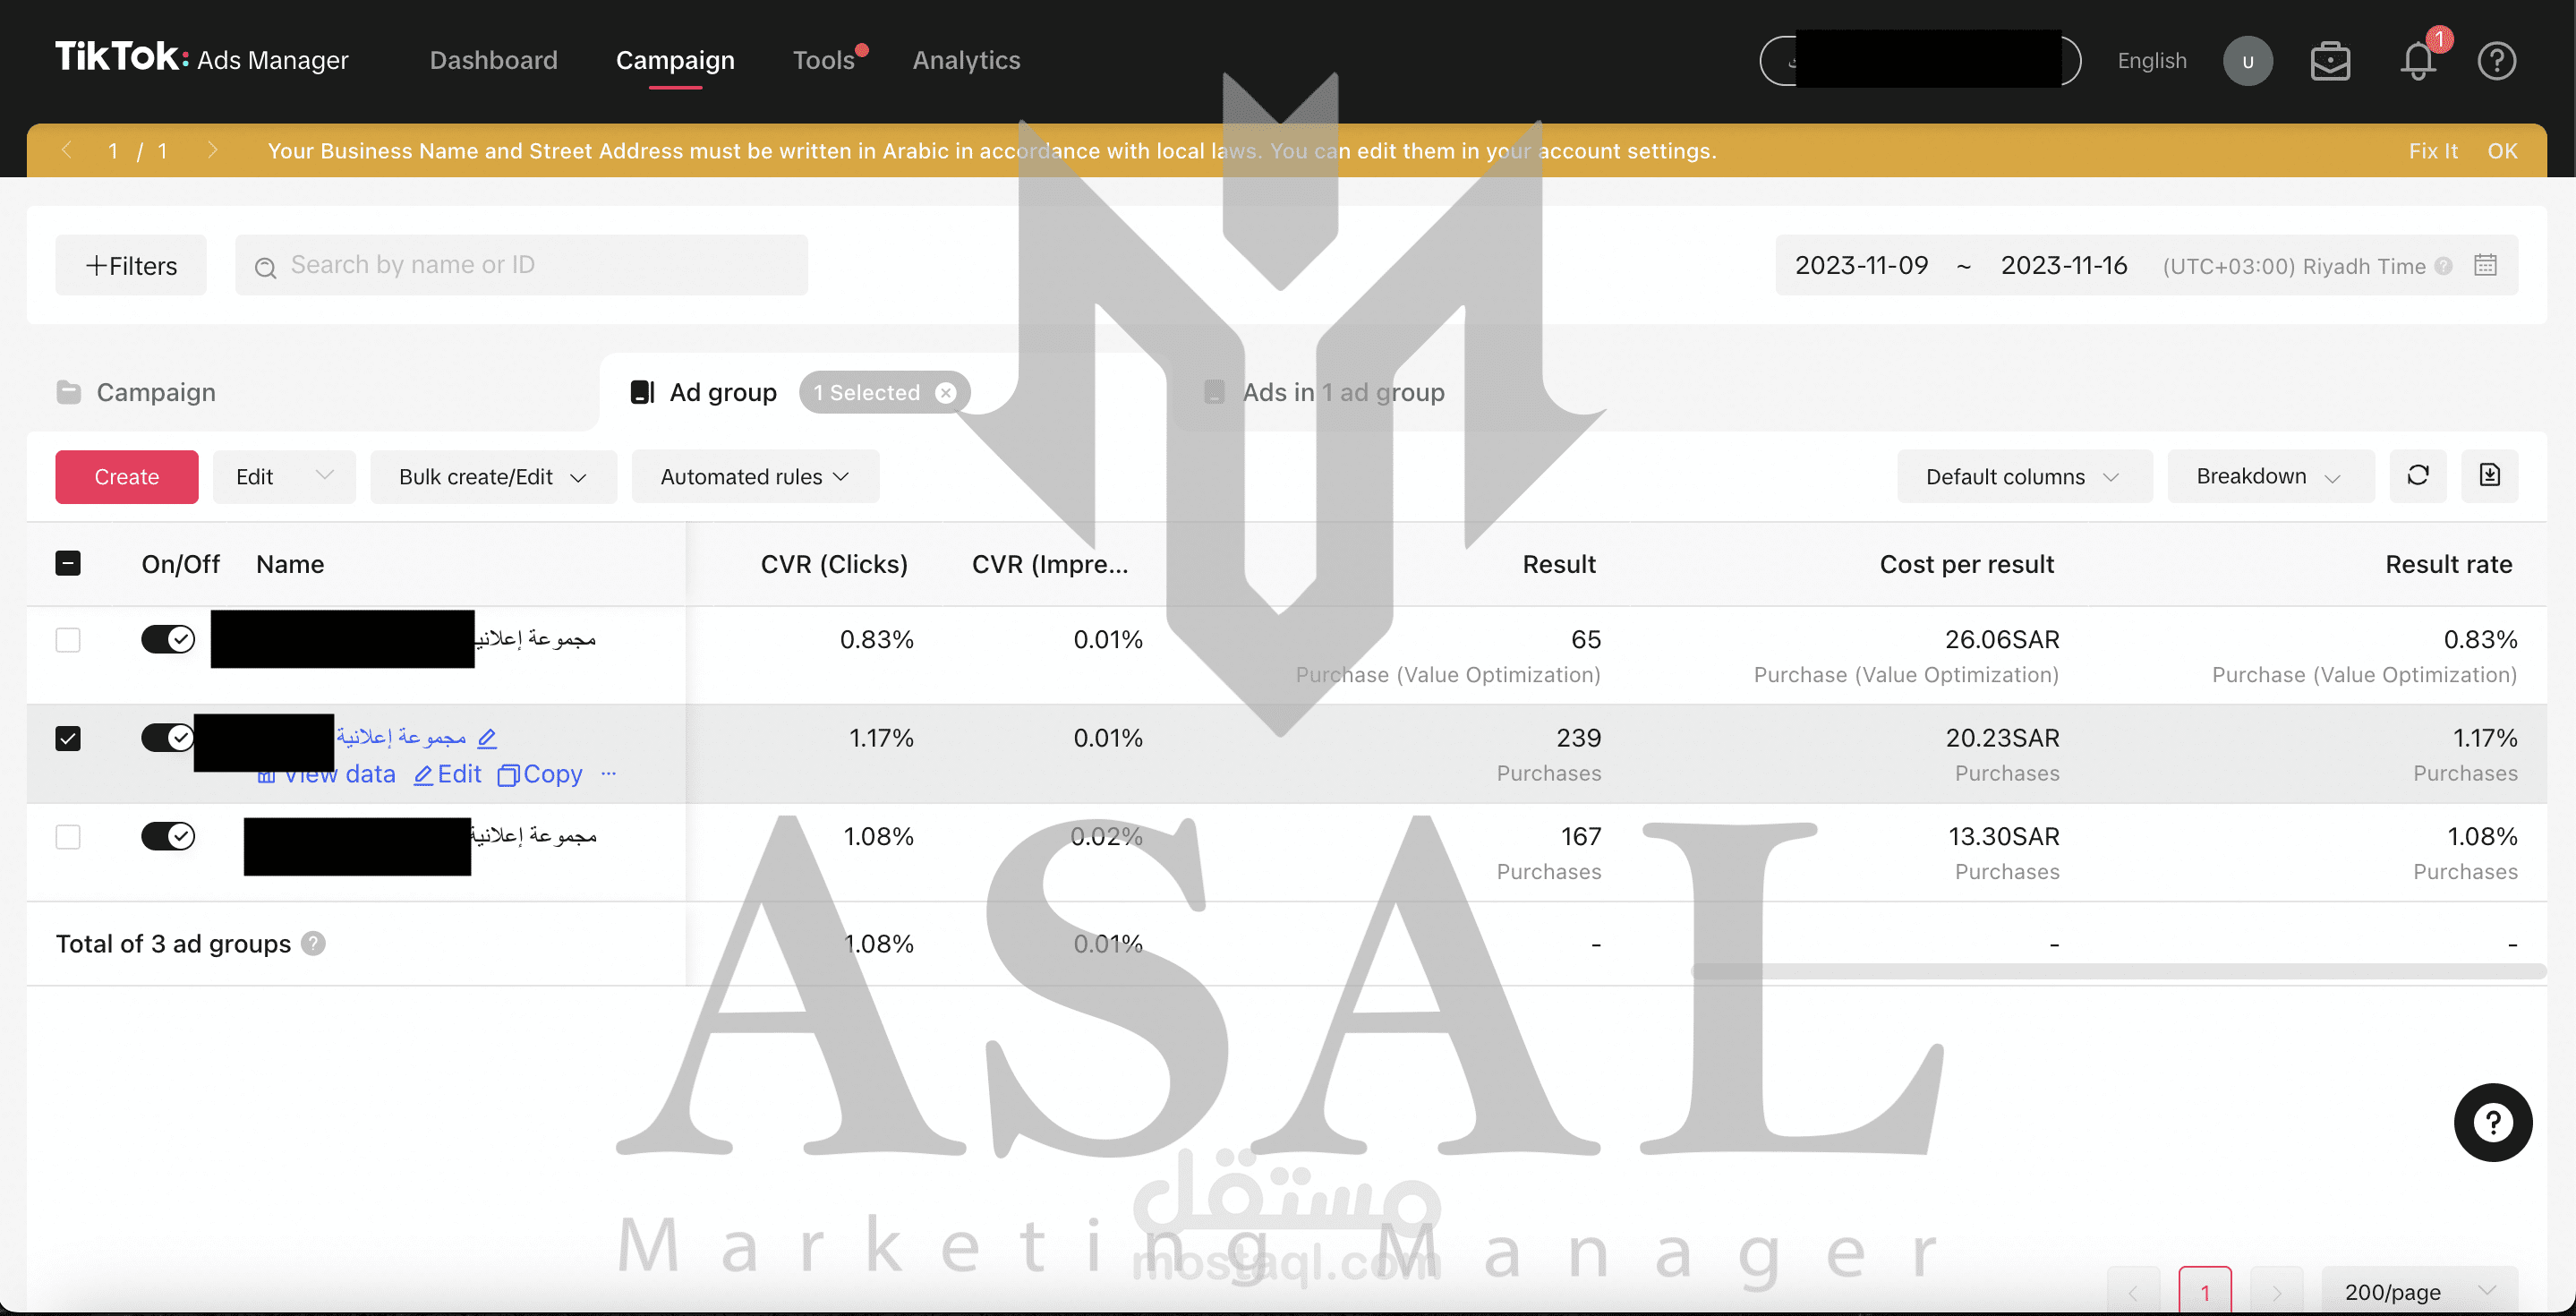
Task: Open the calendar date picker icon
Action: [x=2485, y=266]
